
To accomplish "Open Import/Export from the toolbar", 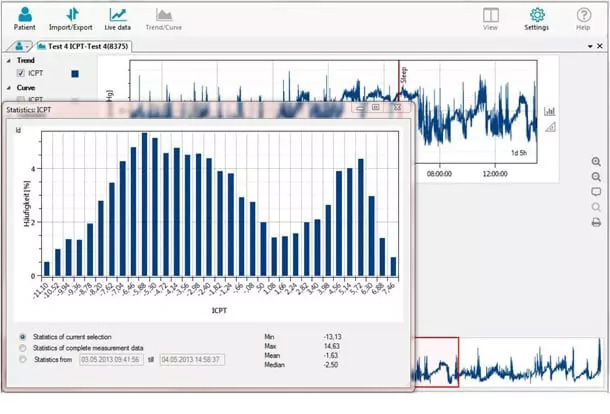I will point(71,19).
